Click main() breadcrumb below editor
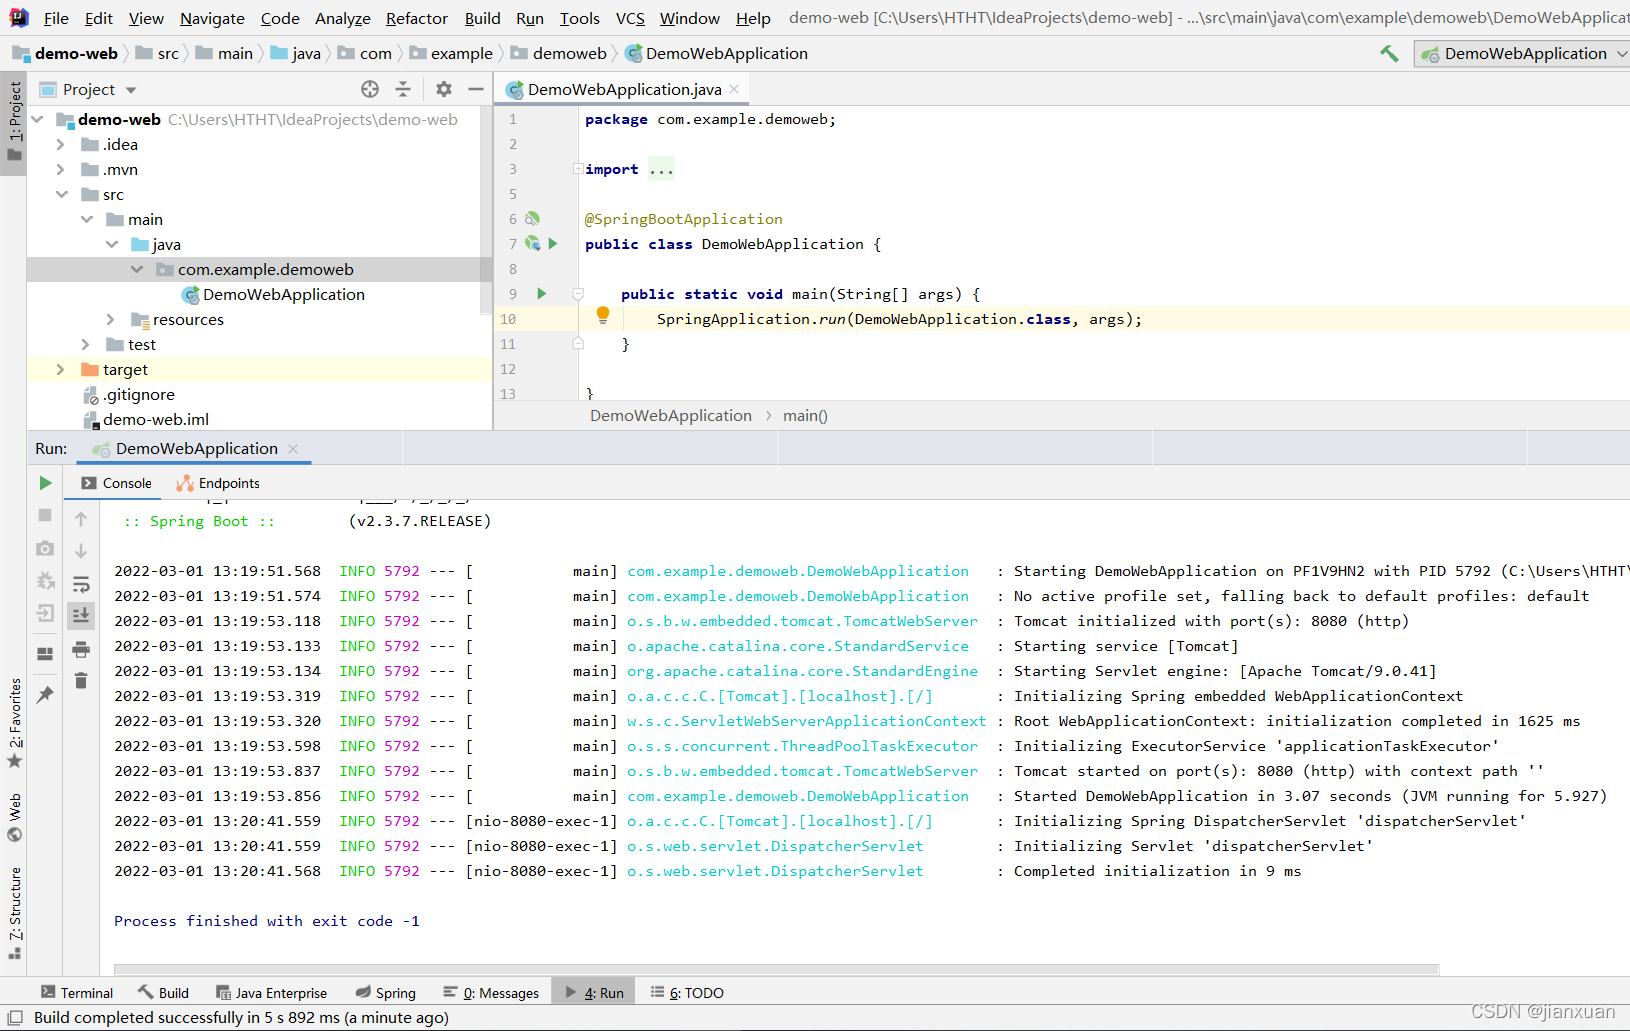 click(805, 416)
